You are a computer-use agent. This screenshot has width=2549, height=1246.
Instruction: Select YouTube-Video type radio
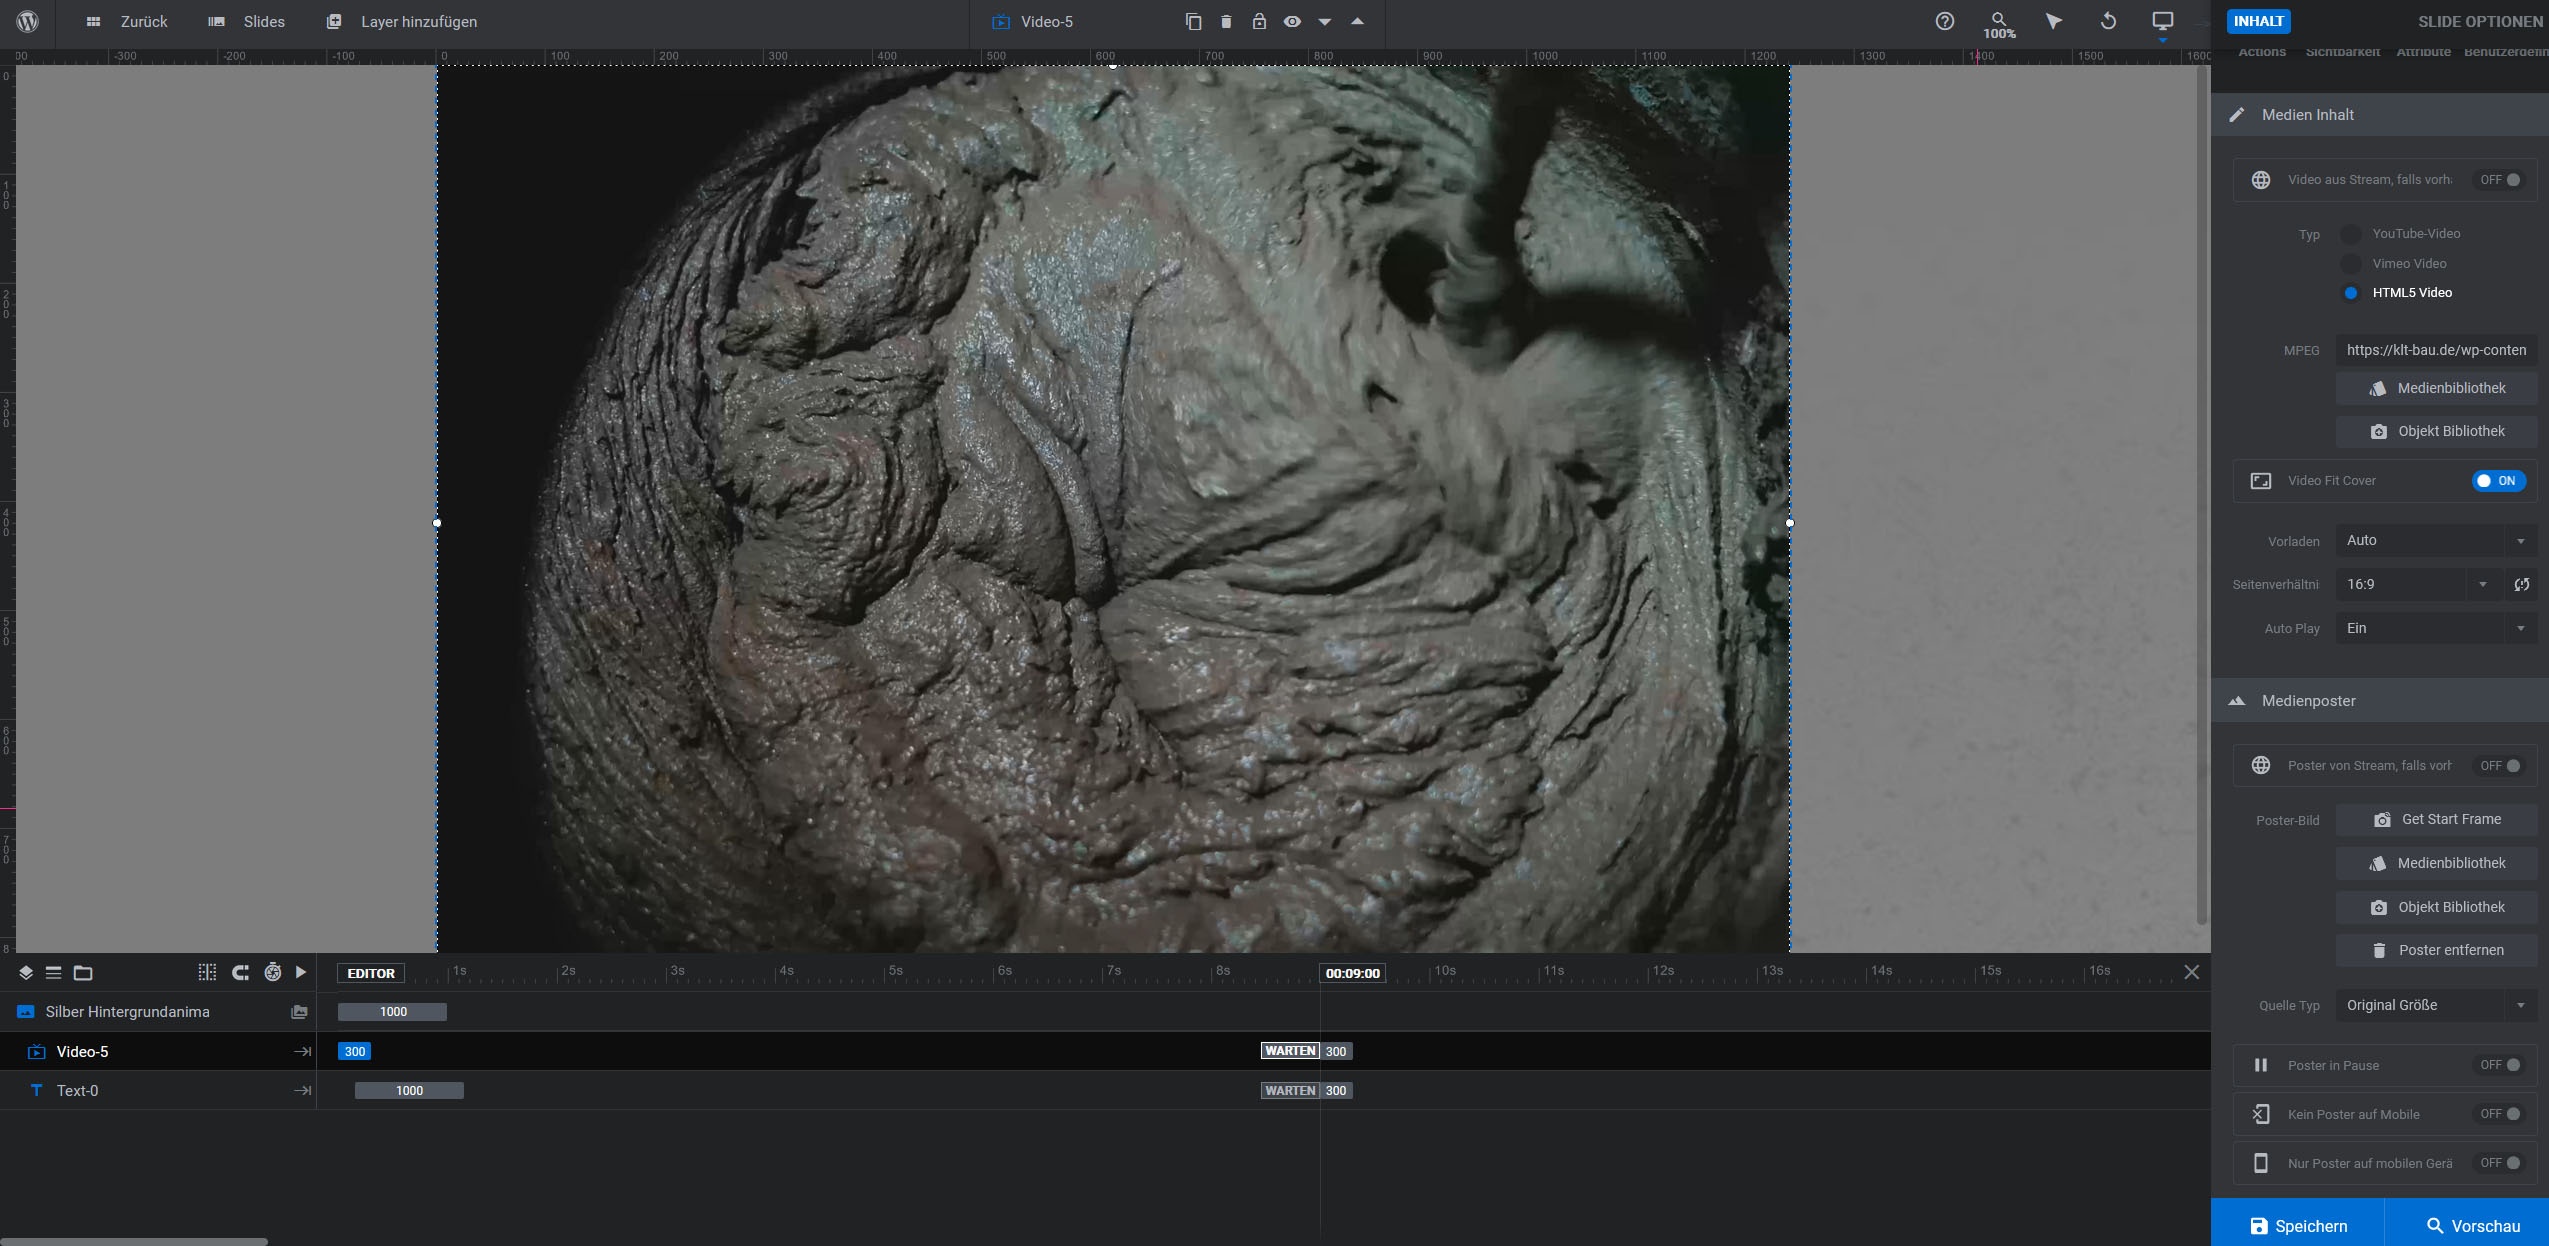(2351, 233)
